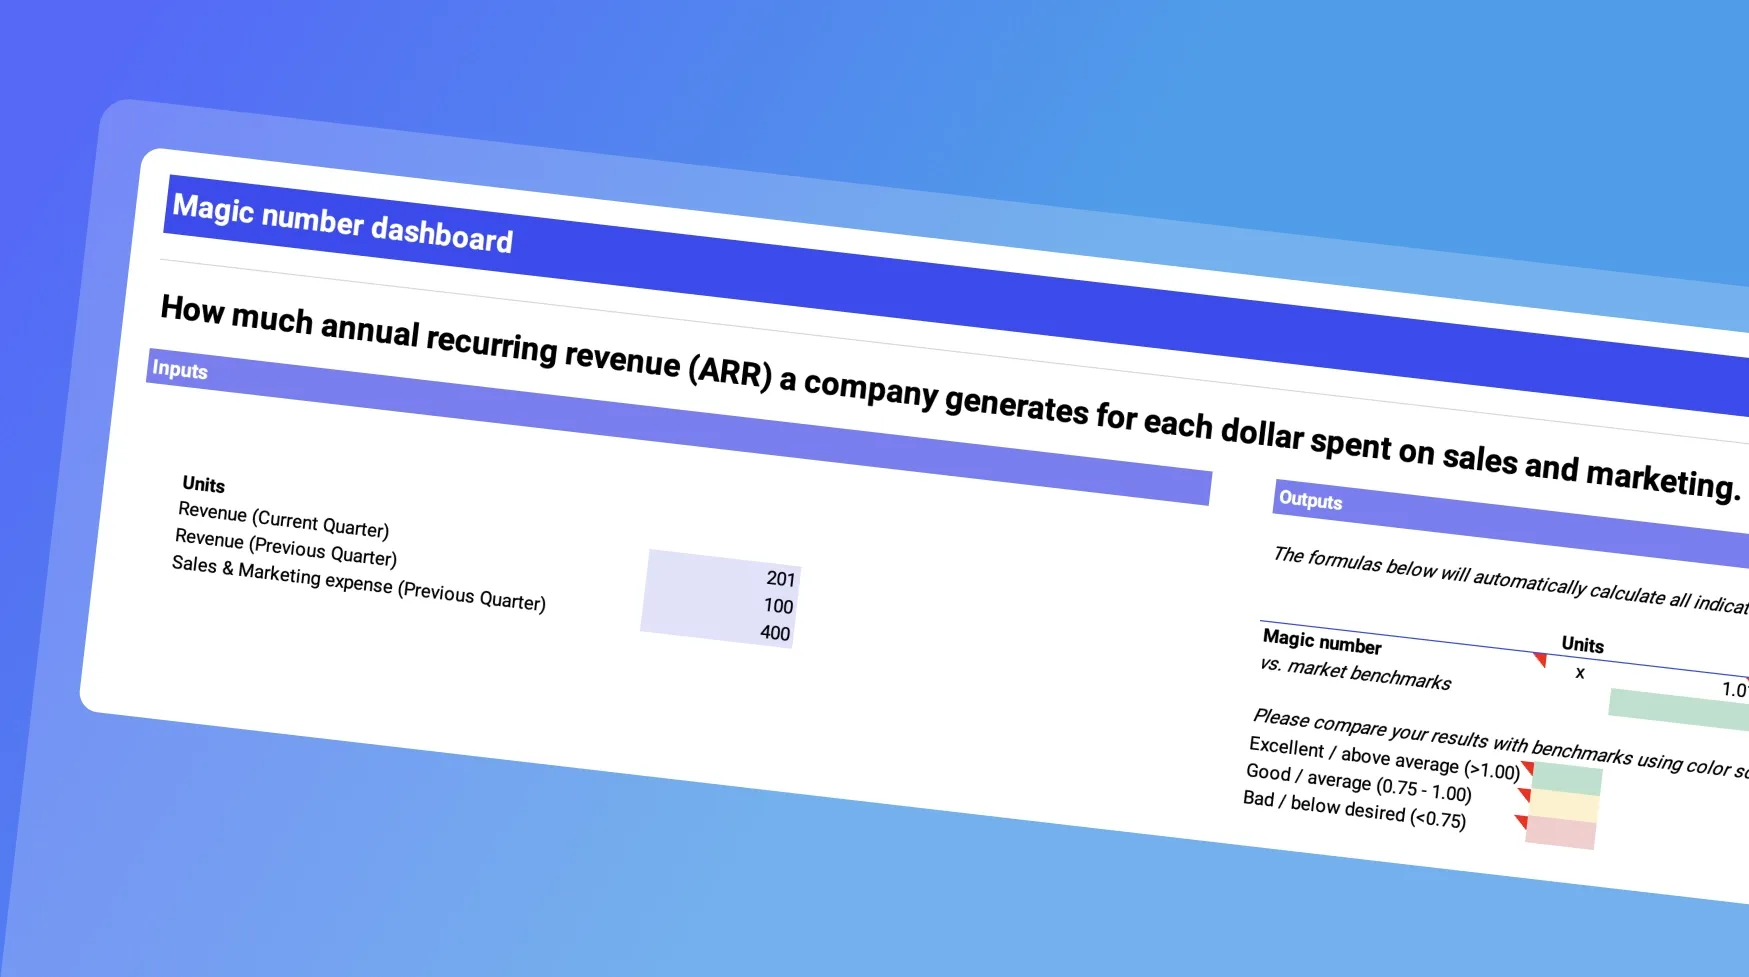
Task: Select the x unit cell for Magic number
Action: (x=1580, y=673)
